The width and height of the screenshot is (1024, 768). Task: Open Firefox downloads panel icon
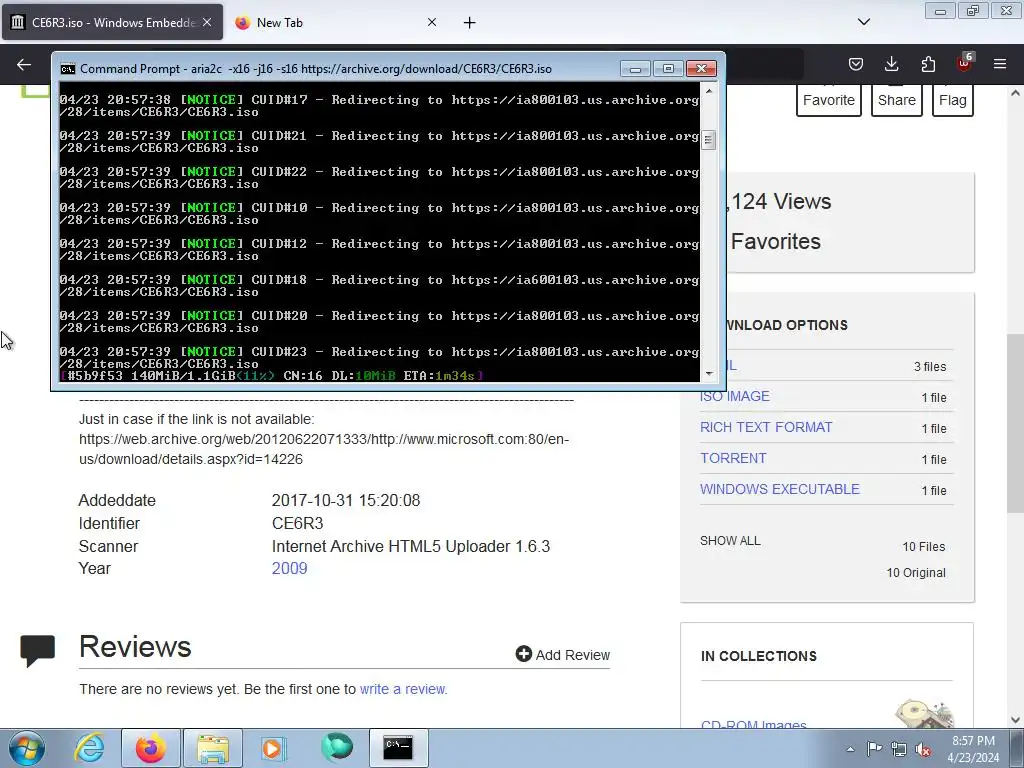[891, 64]
